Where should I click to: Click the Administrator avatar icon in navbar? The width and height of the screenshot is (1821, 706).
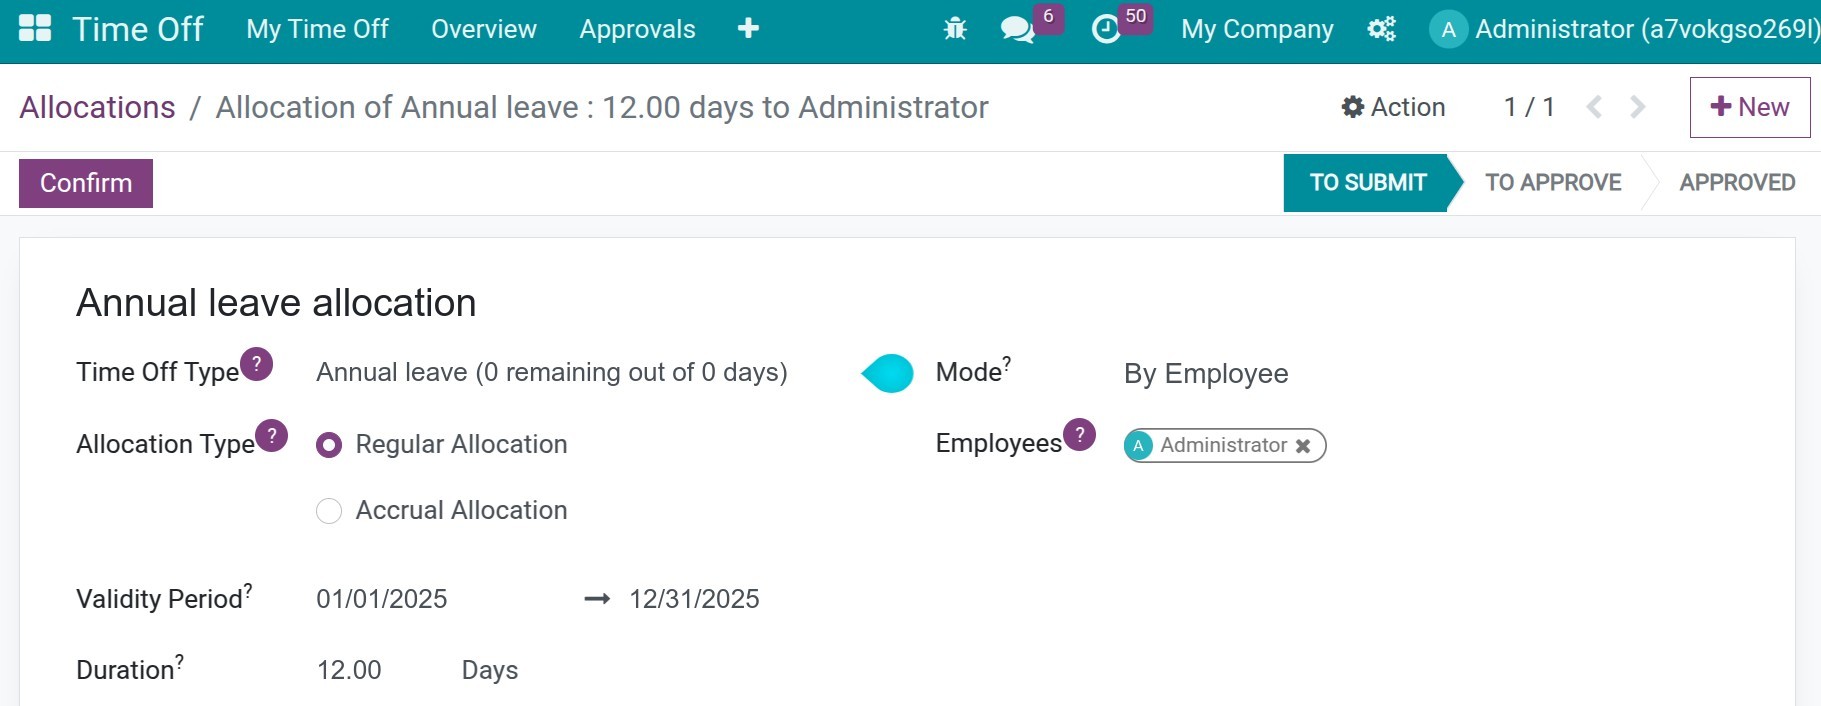coord(1448,29)
